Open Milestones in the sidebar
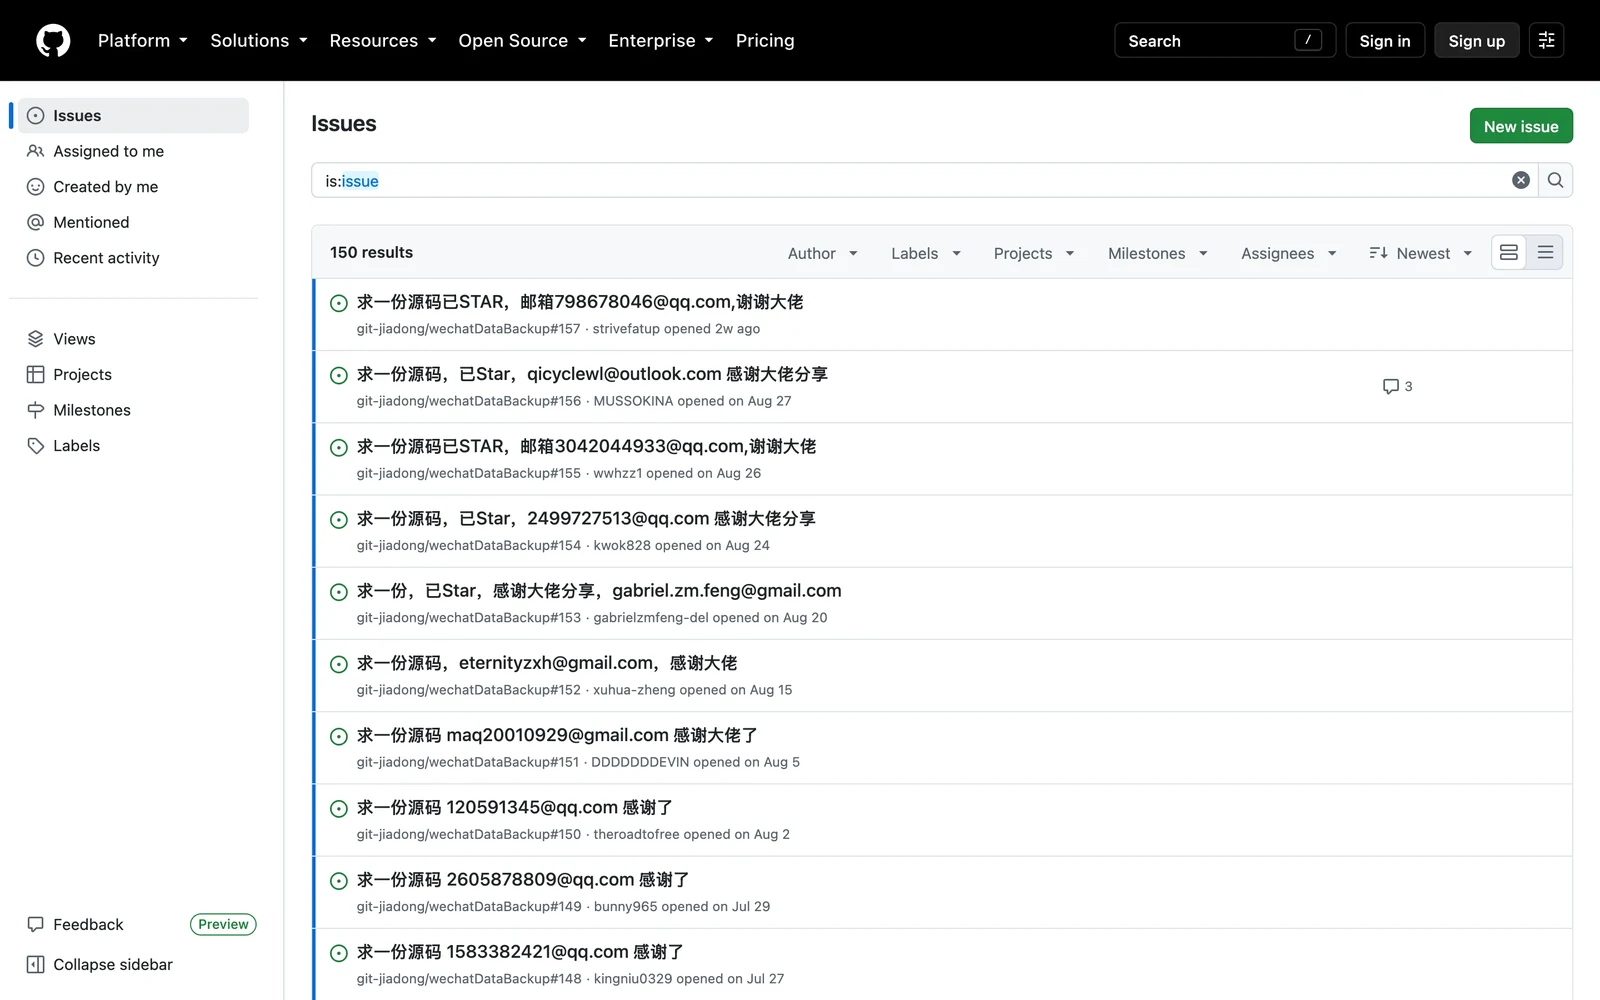The height and width of the screenshot is (1000, 1600). point(134,410)
